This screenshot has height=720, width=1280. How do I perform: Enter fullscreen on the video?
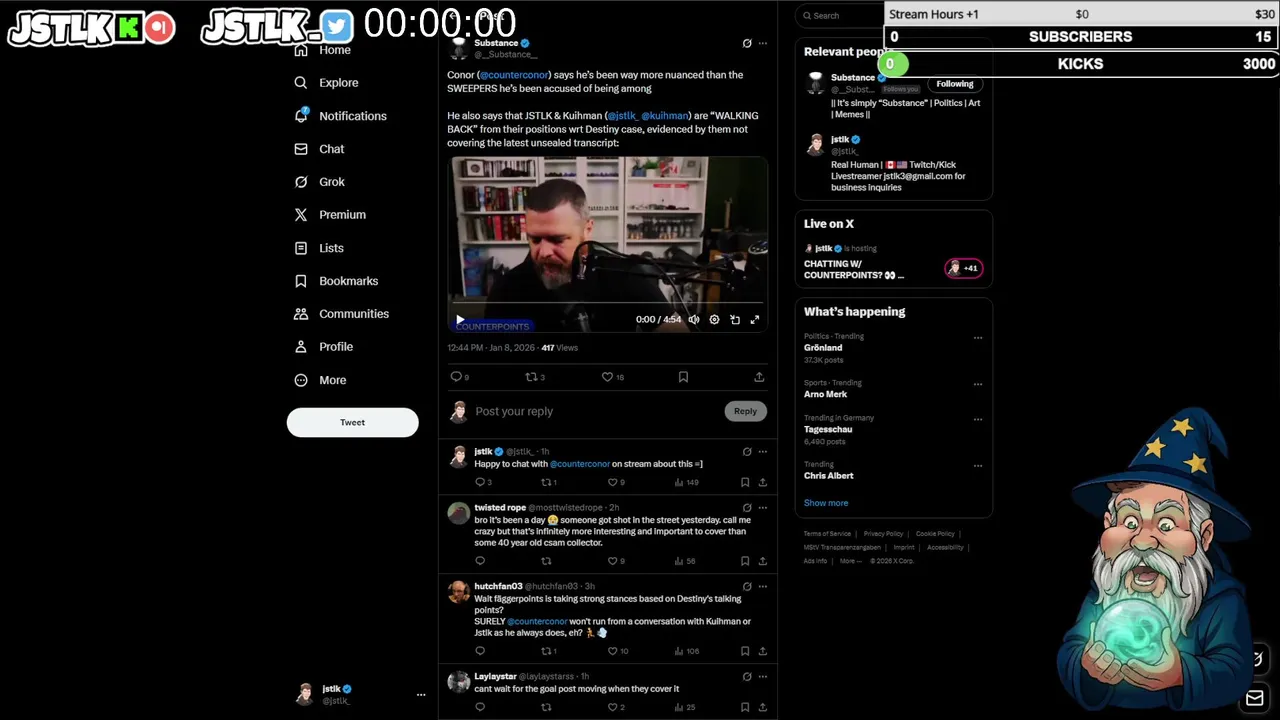[755, 320]
